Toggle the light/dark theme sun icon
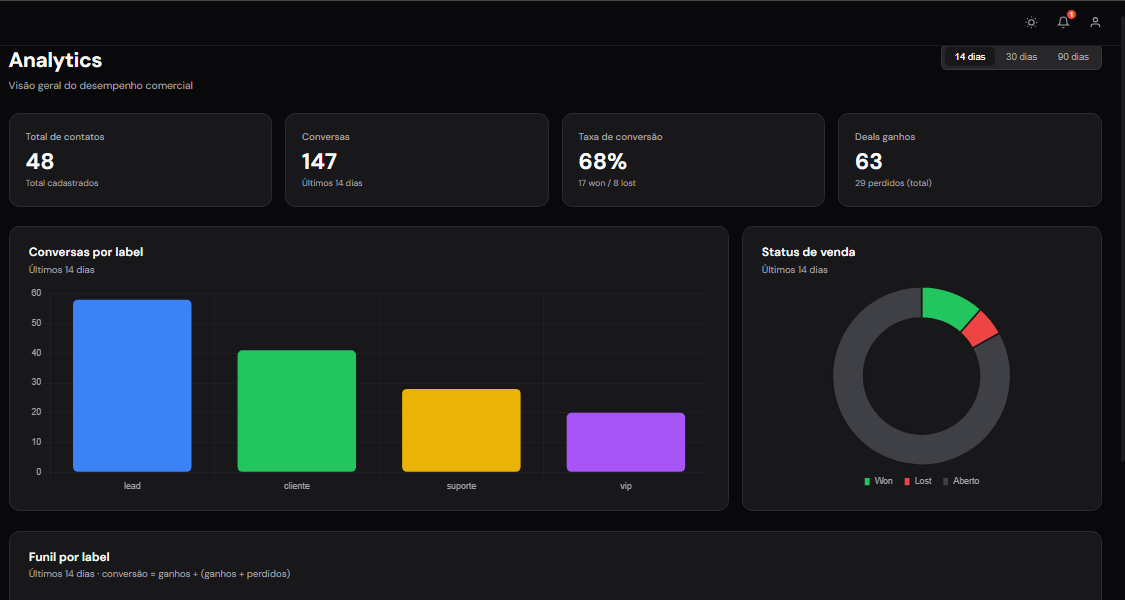This screenshot has width=1125, height=600. [1031, 22]
